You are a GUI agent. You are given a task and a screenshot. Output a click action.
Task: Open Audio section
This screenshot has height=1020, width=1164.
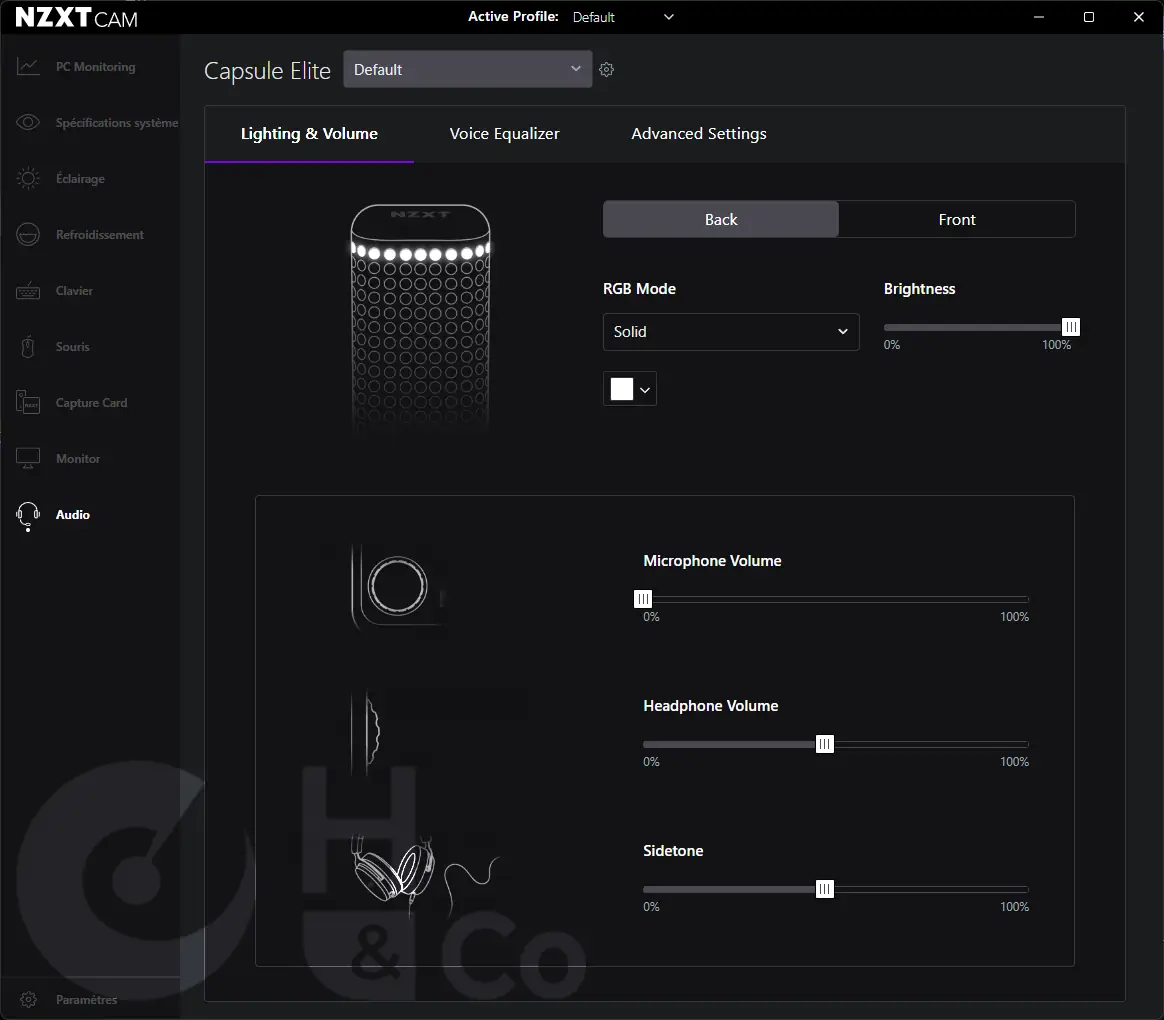pyautogui.click(x=73, y=515)
